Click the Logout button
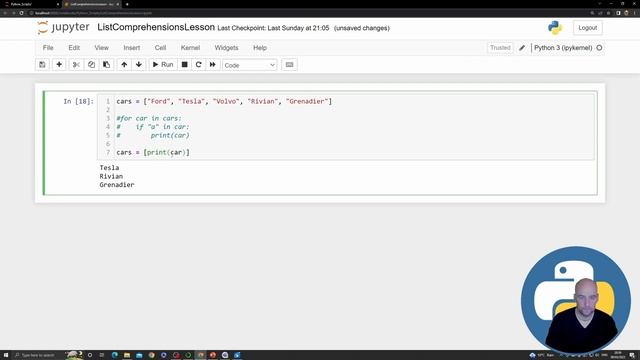Image resolution: width=640 pixels, height=360 pixels. 587,28
